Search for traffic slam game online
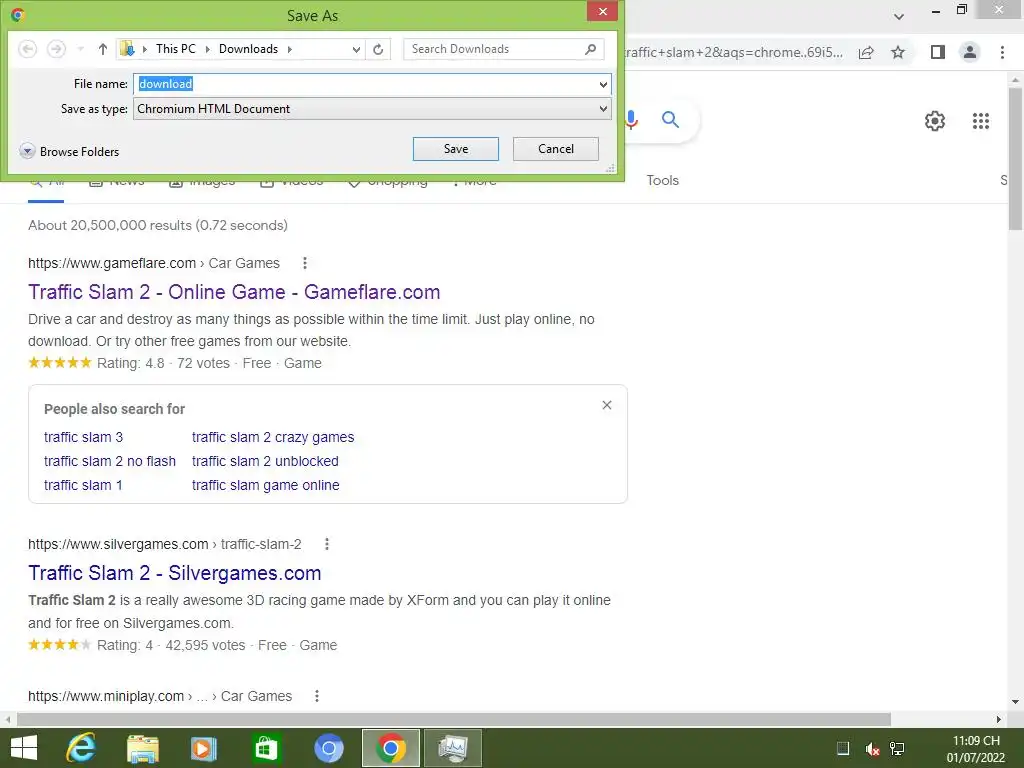 coord(266,485)
